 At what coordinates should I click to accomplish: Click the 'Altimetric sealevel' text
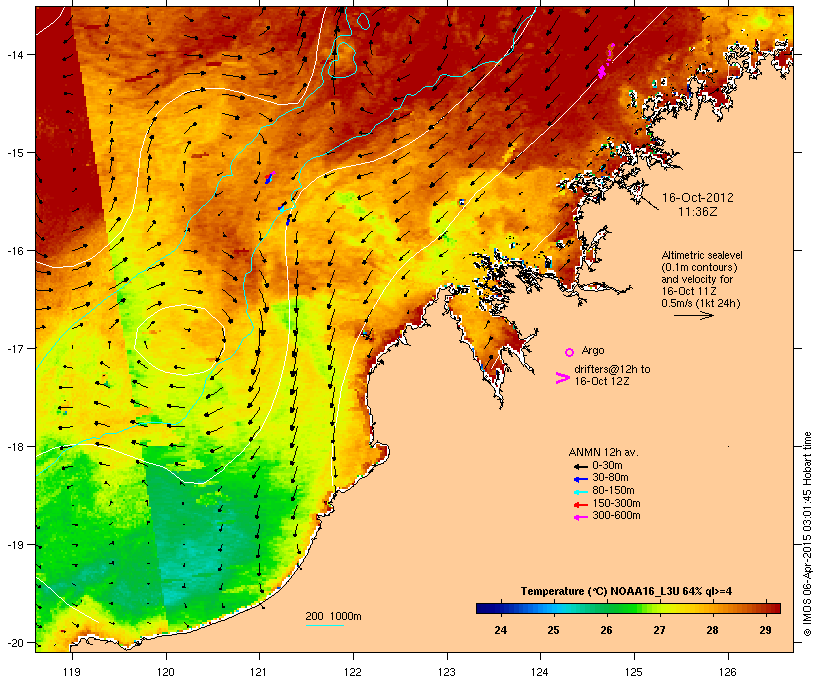click(702, 255)
